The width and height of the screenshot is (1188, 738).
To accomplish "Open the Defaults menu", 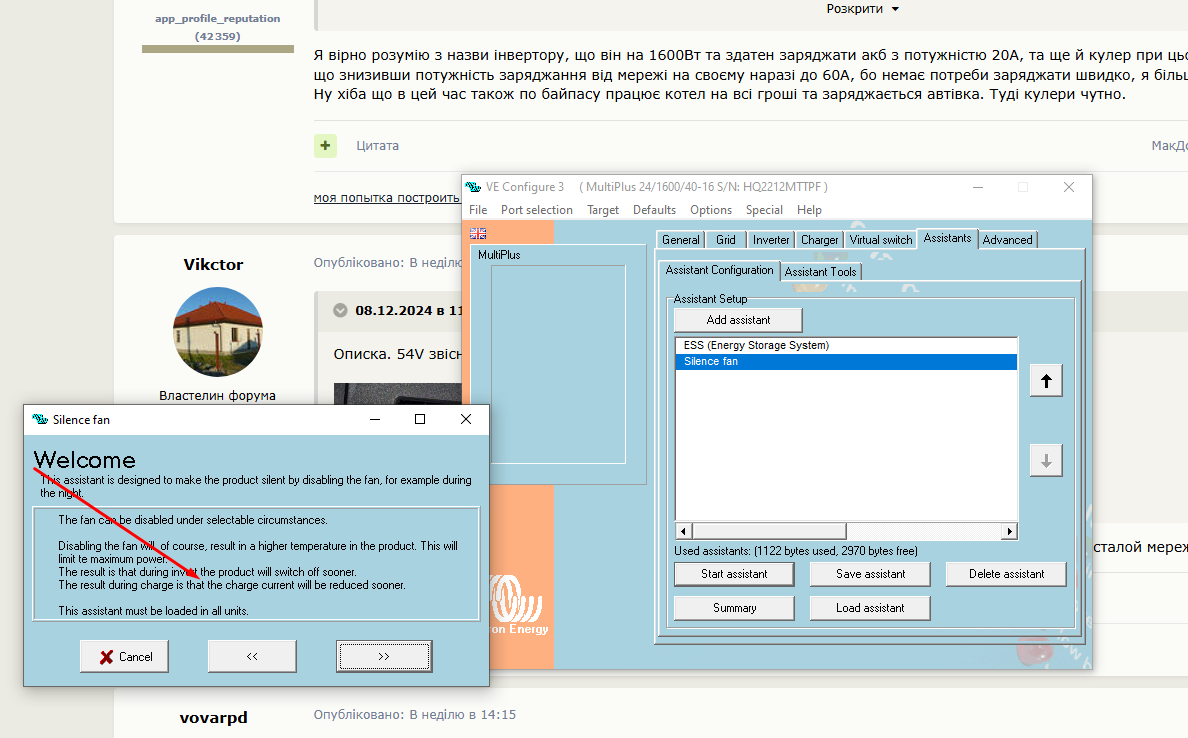I will tap(654, 210).
